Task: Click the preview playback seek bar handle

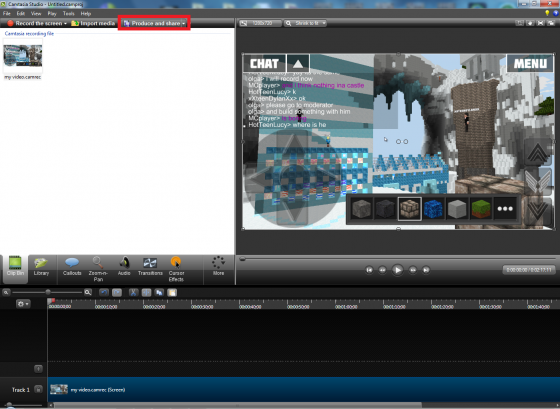Action: 242,259
